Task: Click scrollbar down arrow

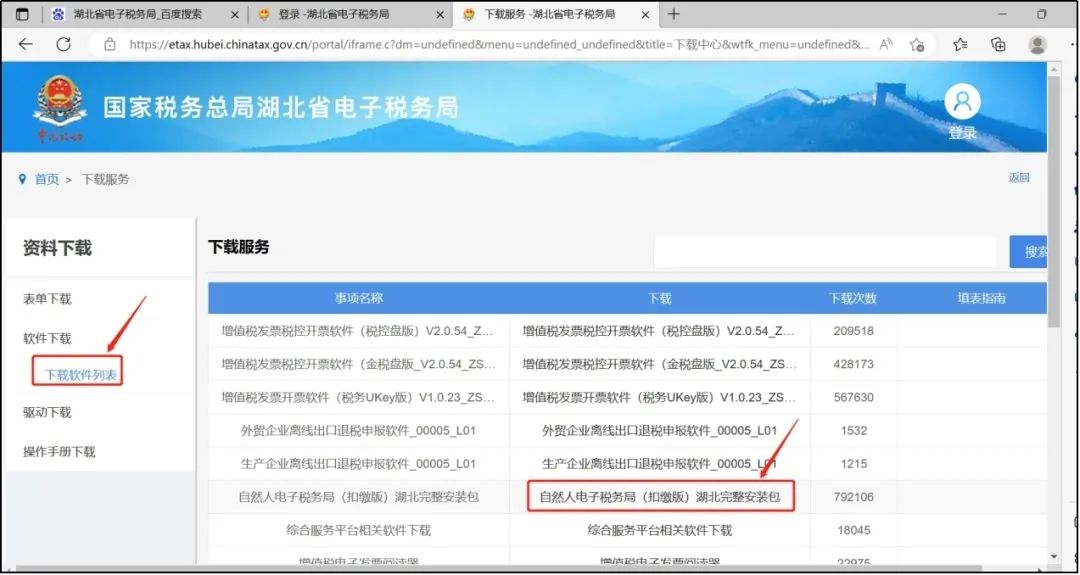Action: point(1054,556)
